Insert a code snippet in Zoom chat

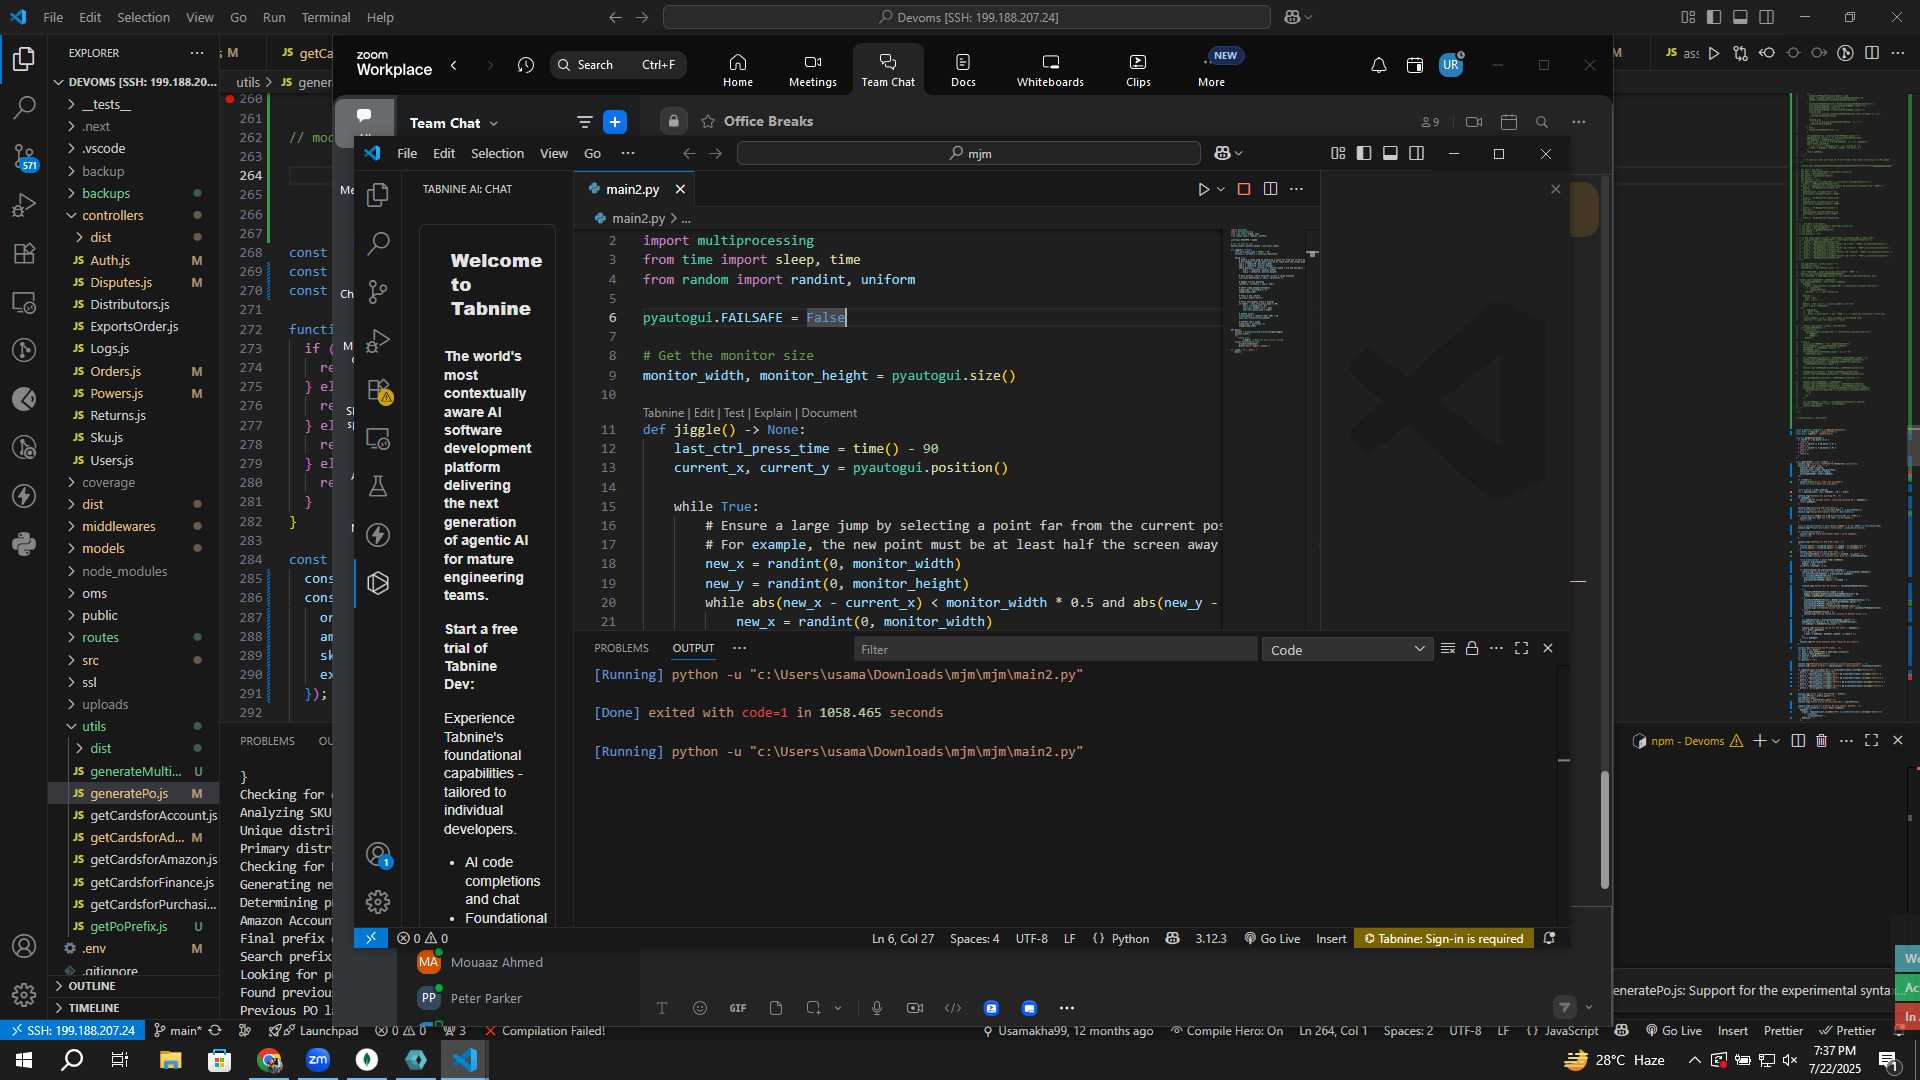click(x=953, y=1008)
